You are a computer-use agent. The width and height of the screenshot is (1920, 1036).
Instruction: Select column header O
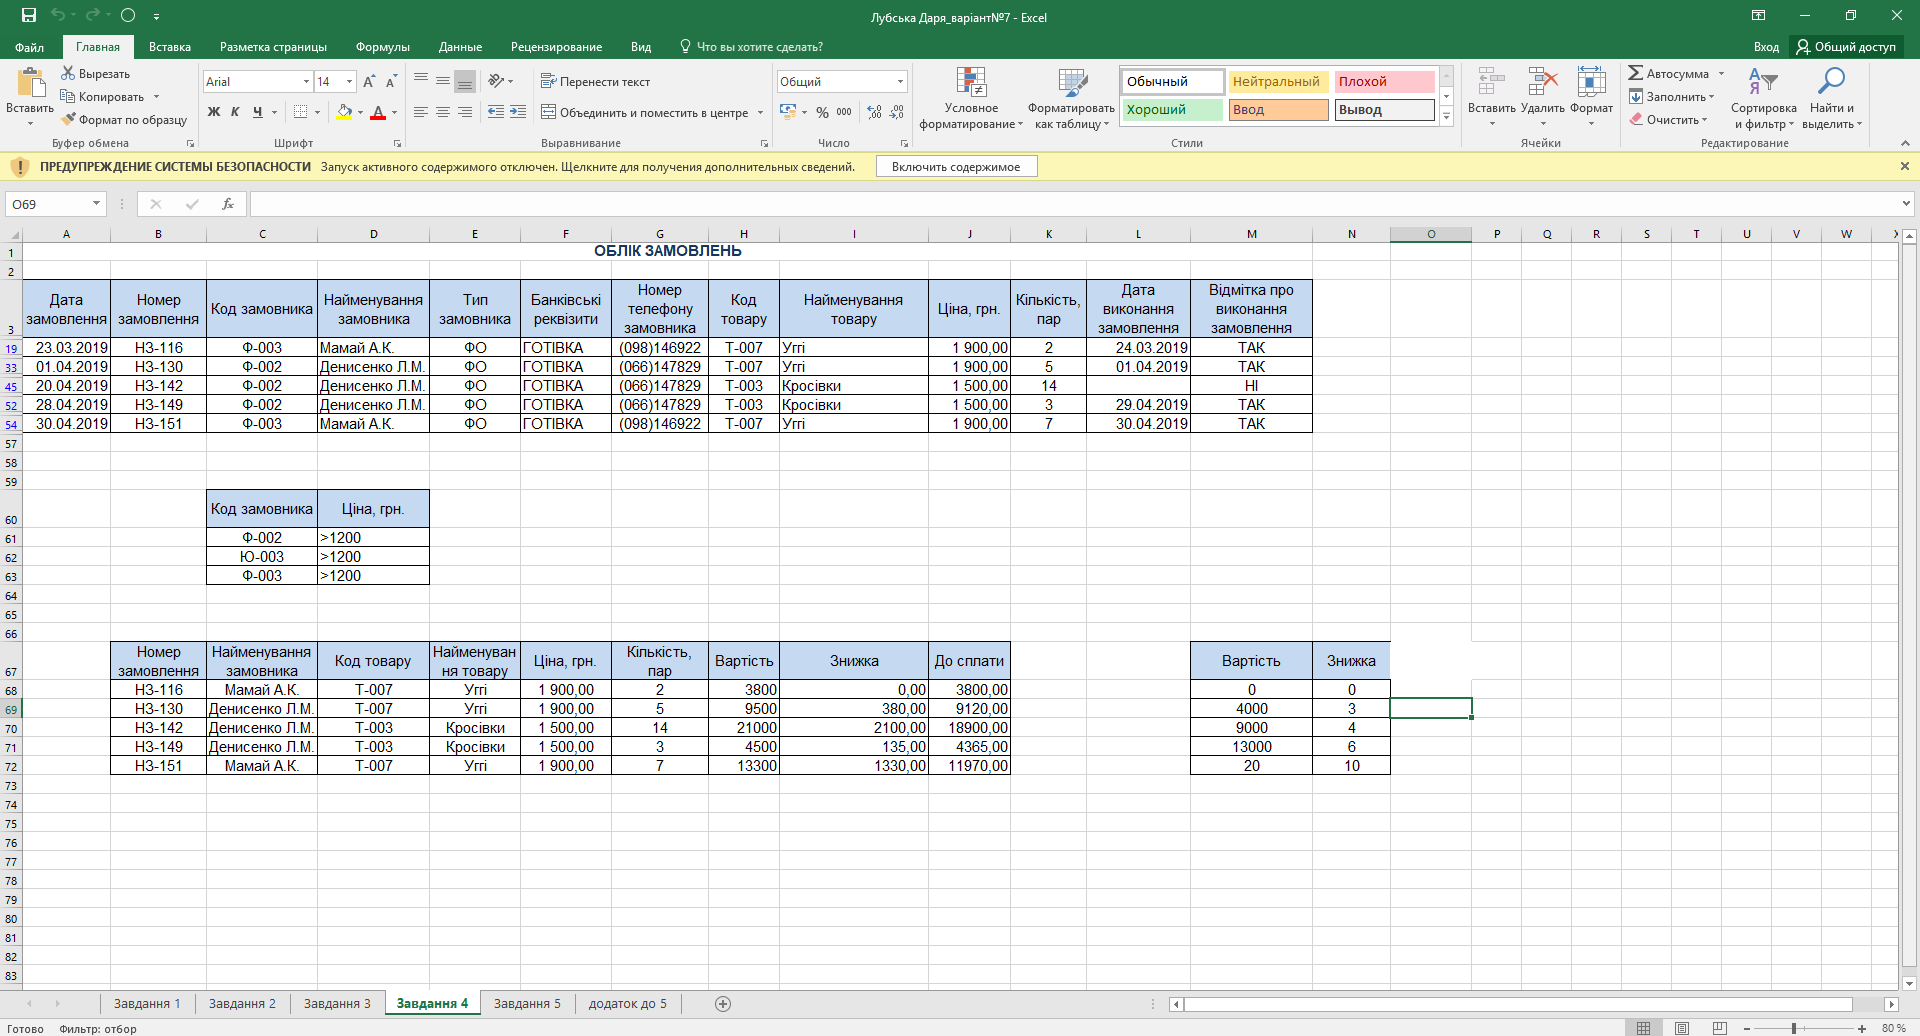coord(1431,234)
